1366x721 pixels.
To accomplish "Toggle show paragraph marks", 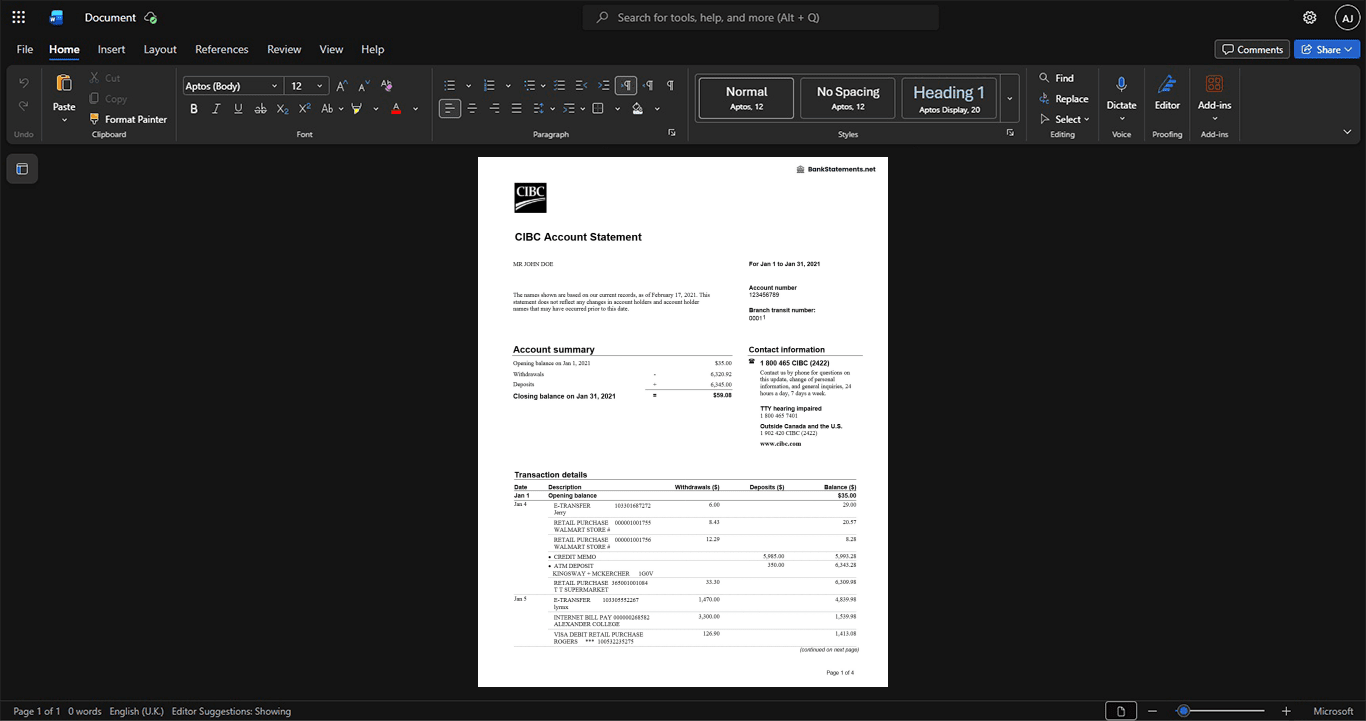I will [670, 85].
